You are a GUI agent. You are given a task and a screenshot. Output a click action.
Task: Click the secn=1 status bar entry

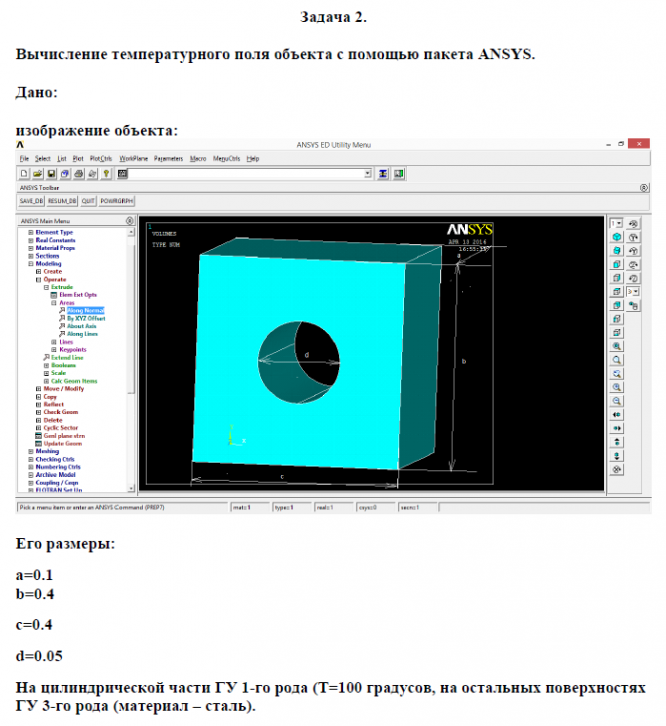[417, 508]
